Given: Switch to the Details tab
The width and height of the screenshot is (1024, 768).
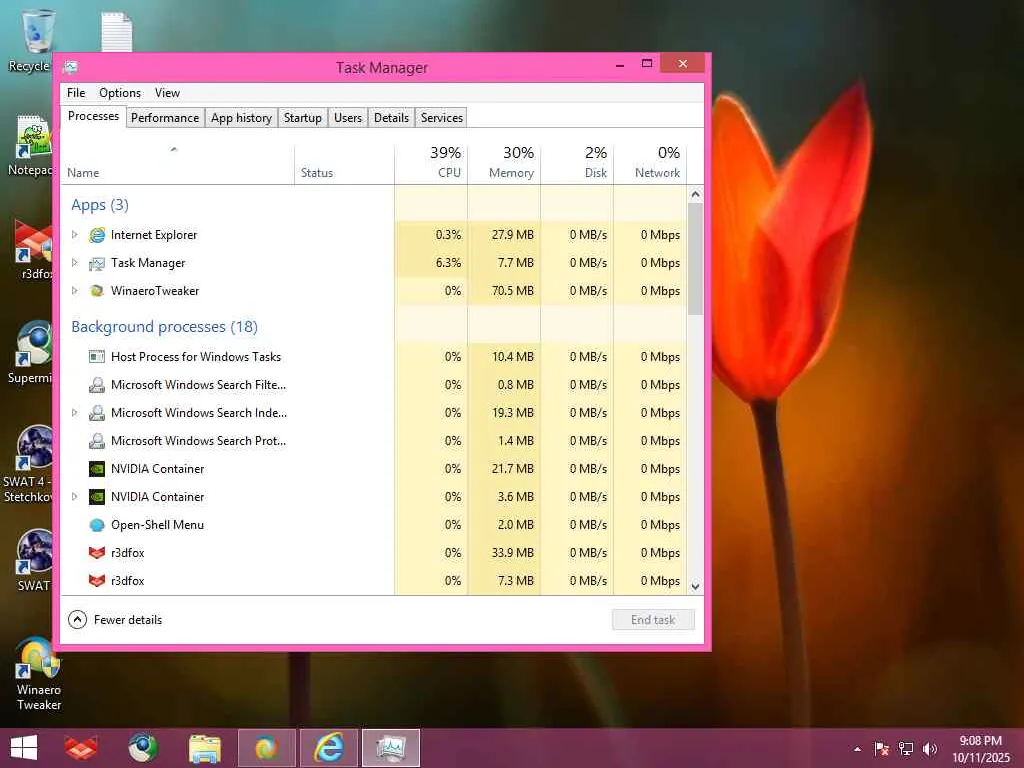Looking at the screenshot, I should (x=391, y=118).
